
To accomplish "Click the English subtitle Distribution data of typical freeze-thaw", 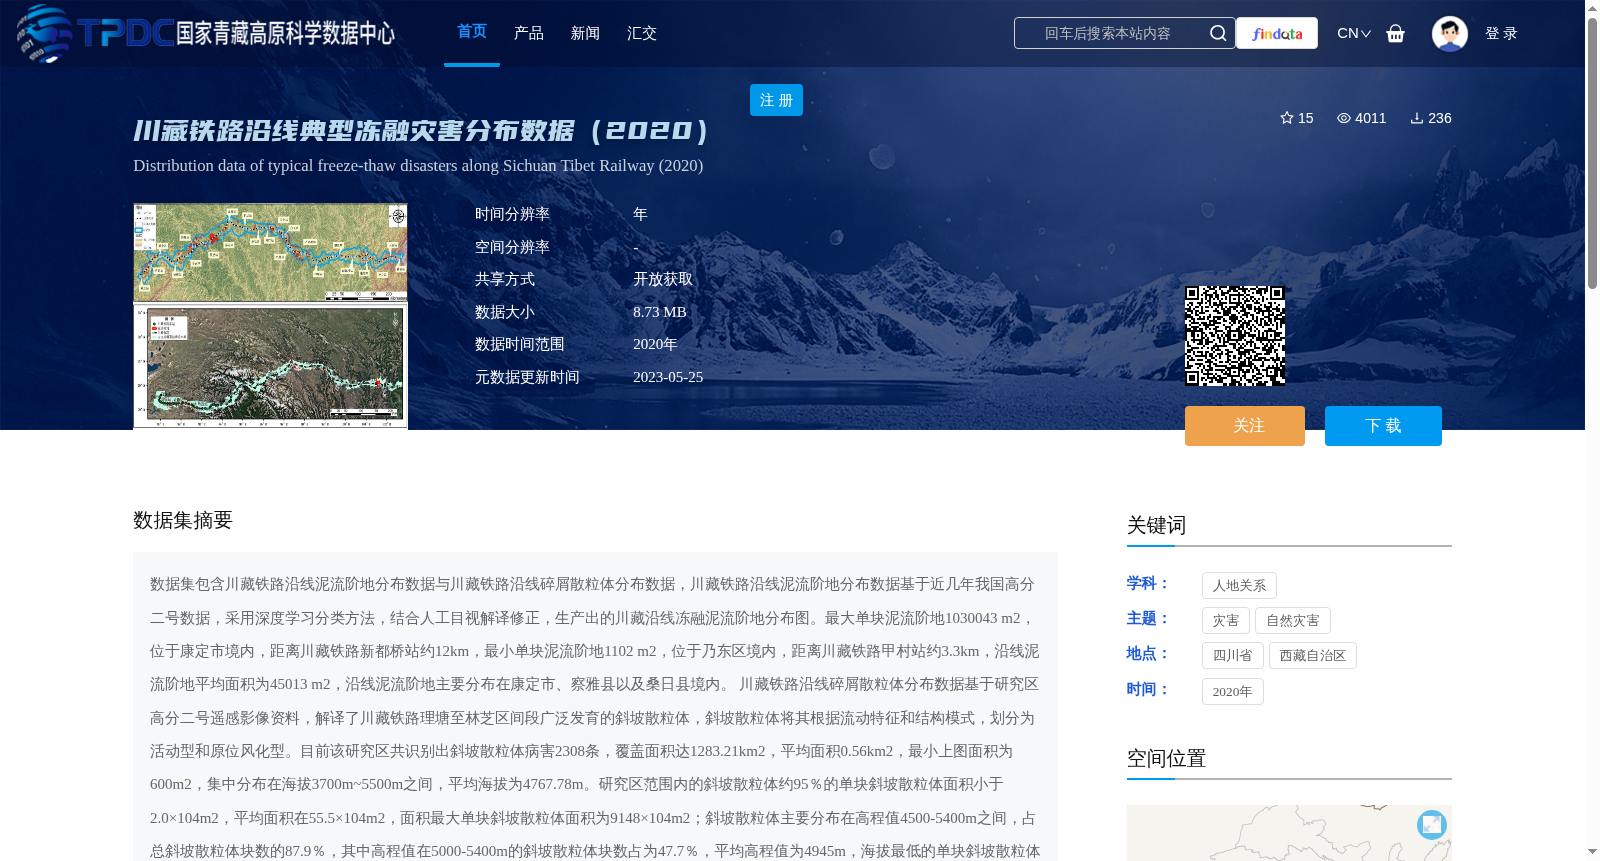I will point(418,166).
